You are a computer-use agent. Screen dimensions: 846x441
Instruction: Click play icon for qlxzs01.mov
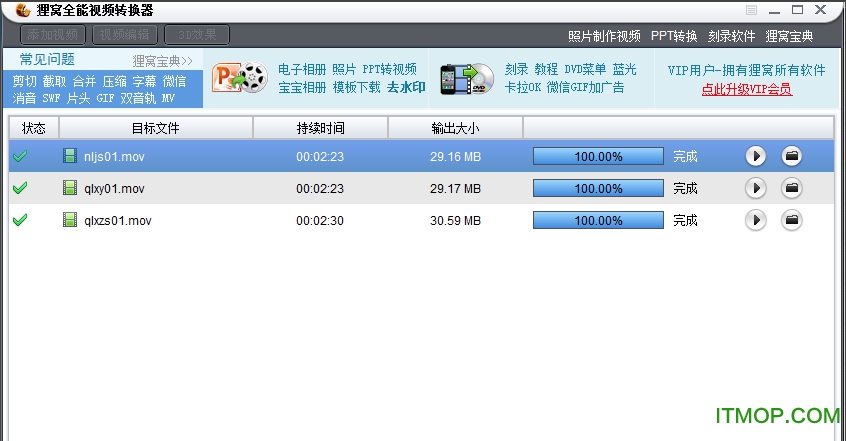[x=756, y=220]
